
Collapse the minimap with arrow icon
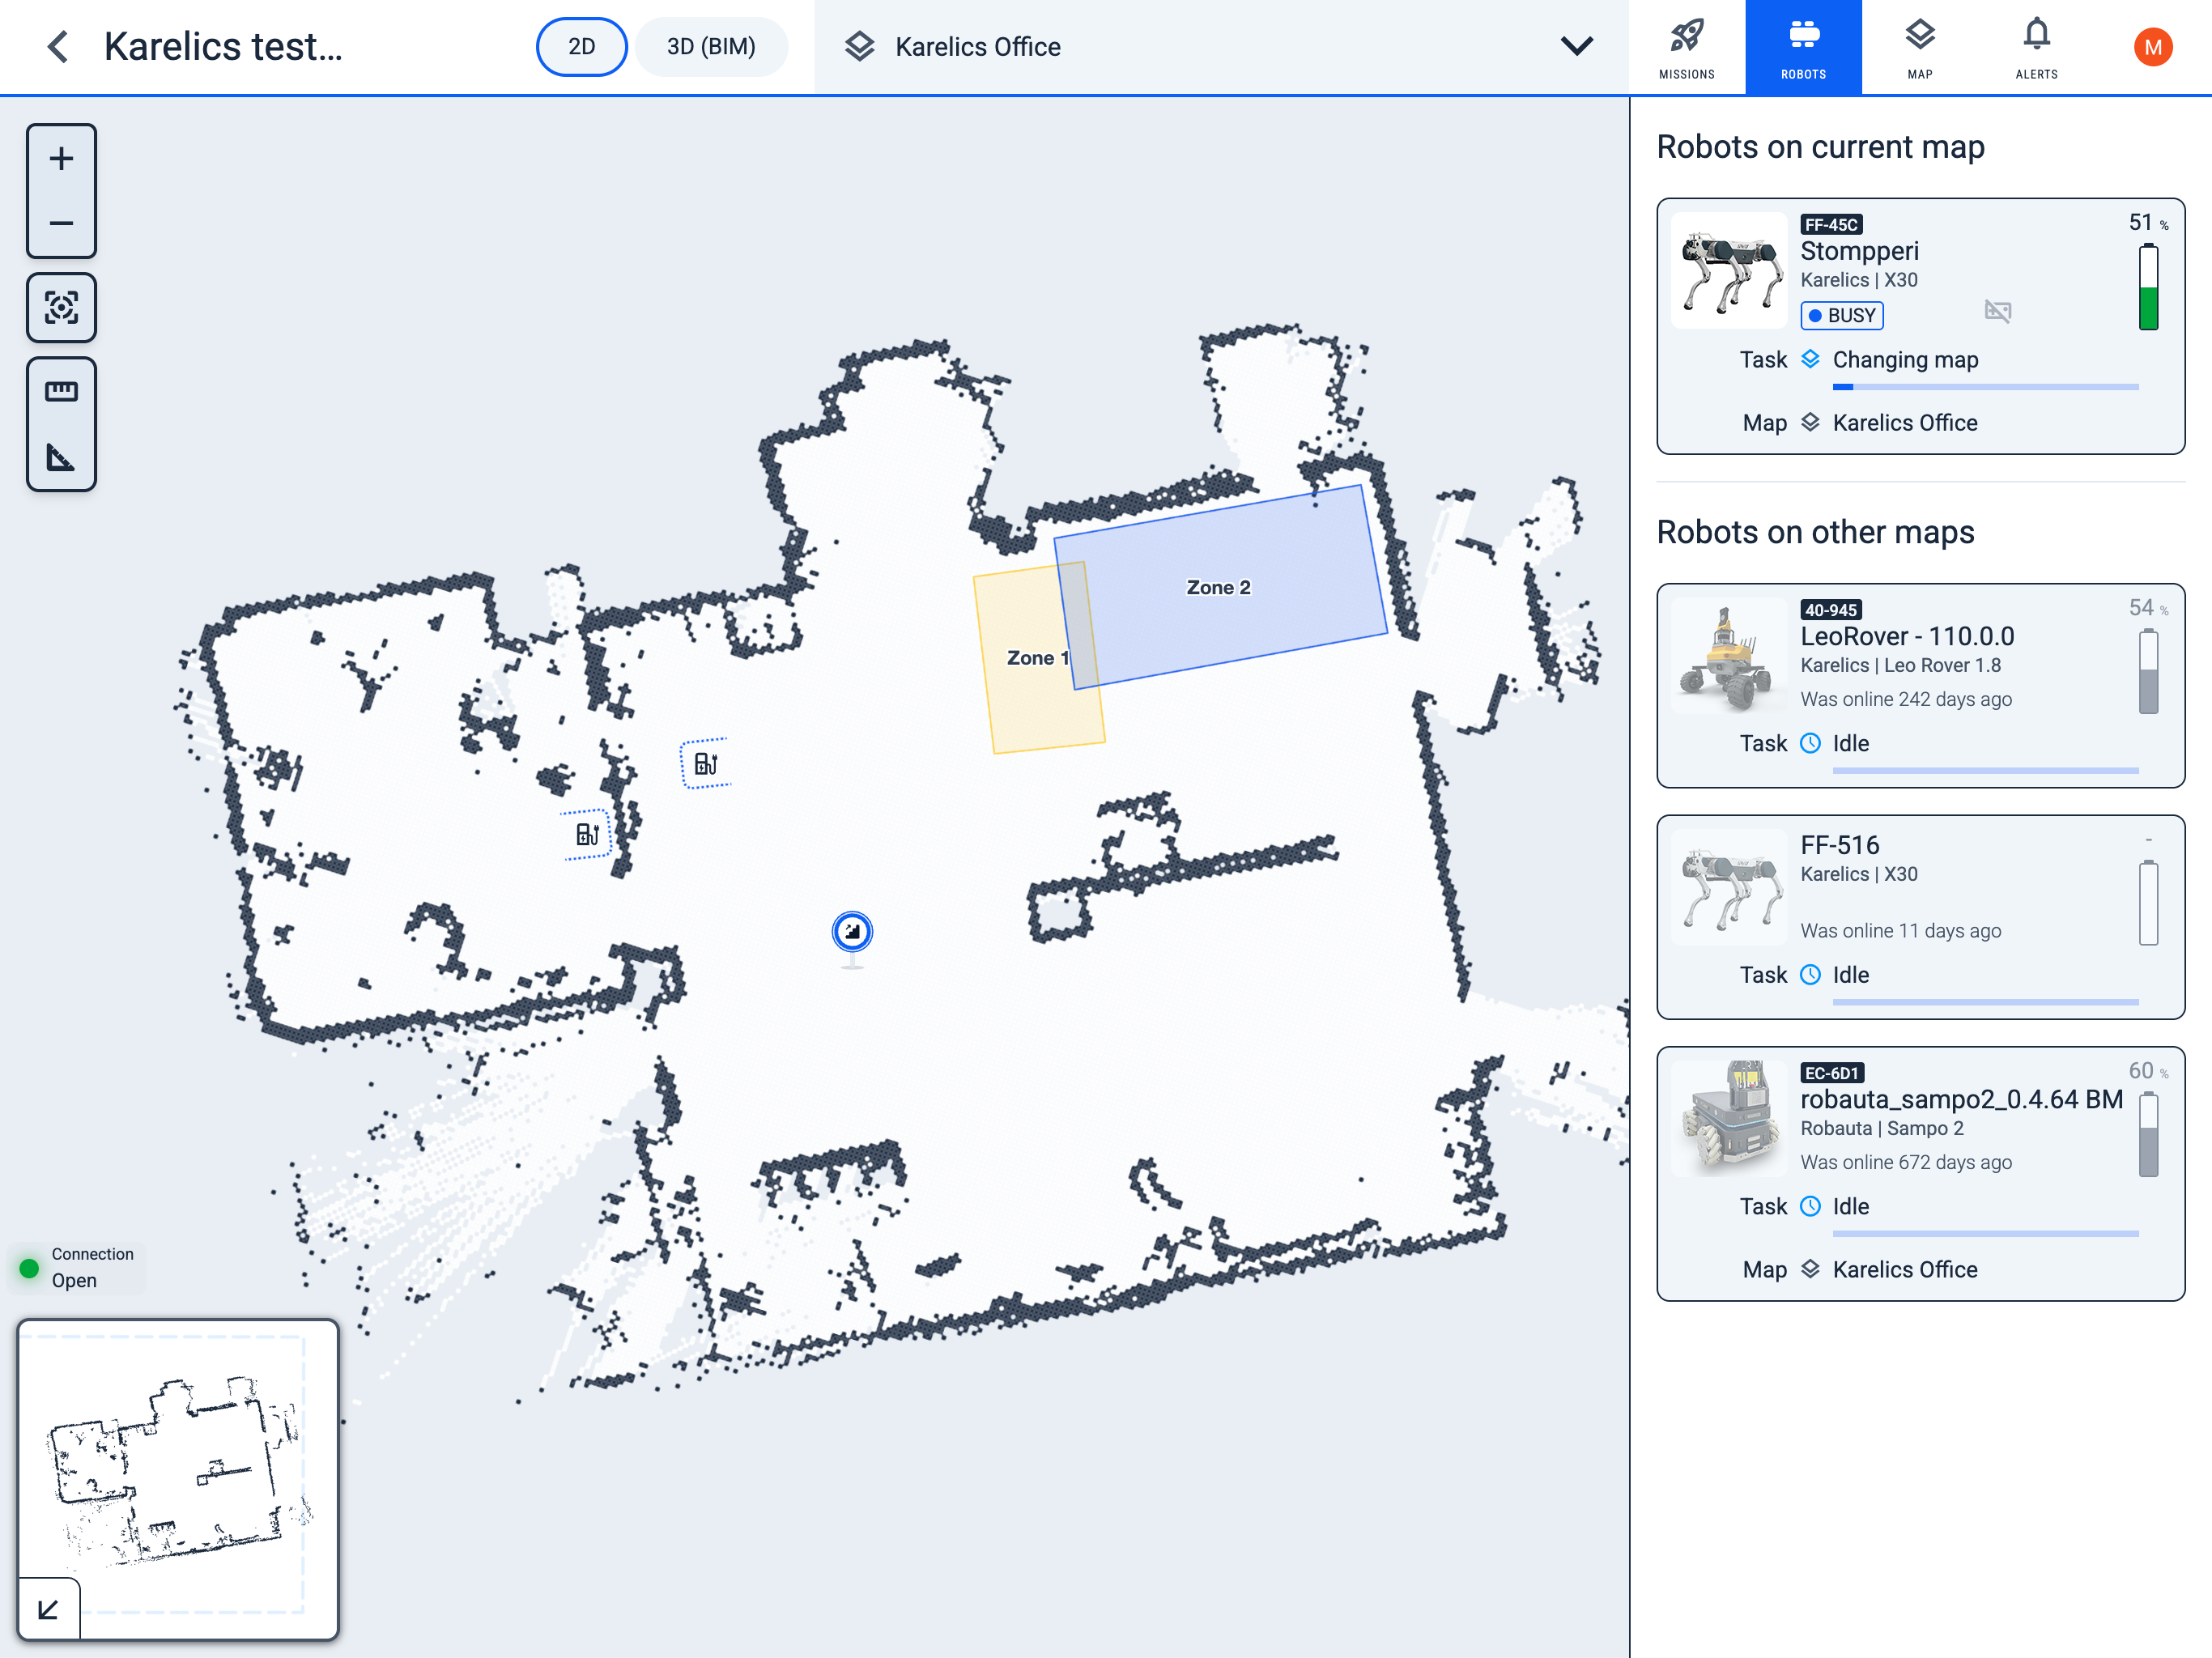point(48,1609)
